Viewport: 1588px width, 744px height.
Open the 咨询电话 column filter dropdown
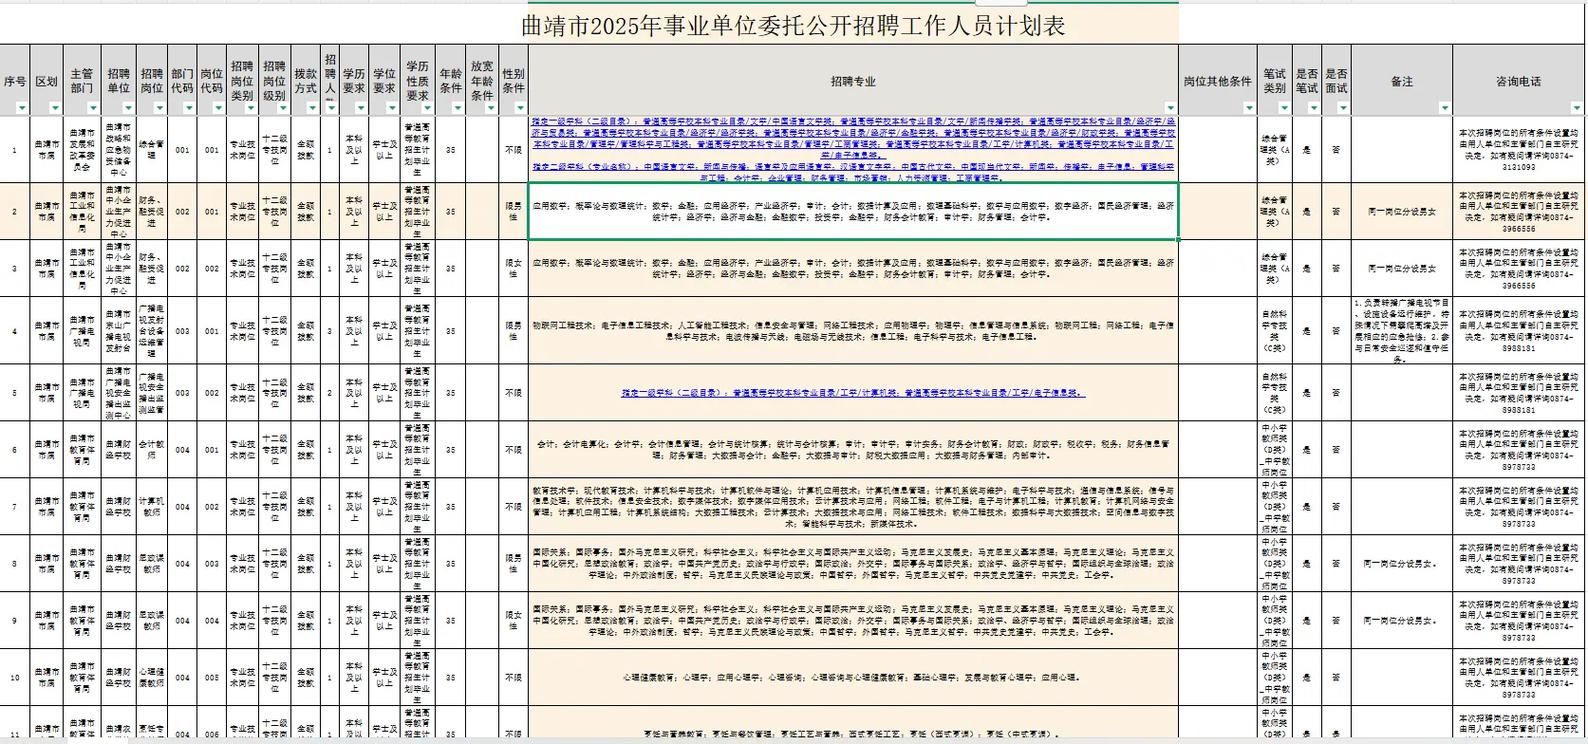point(1578,108)
